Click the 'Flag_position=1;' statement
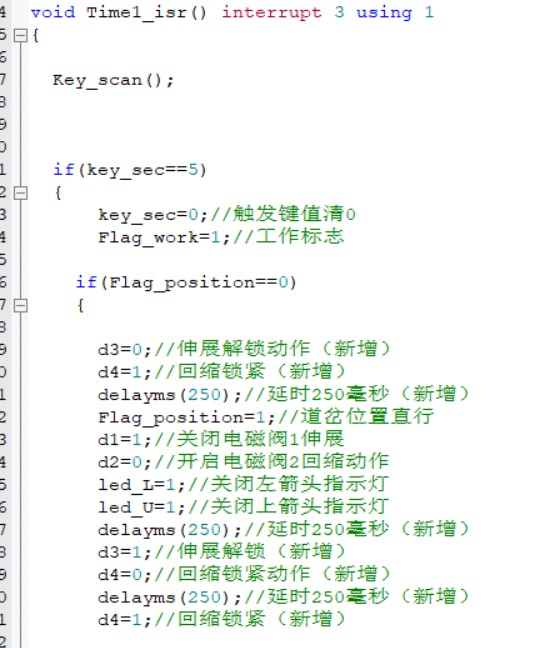Image resolution: width=551 pixels, height=648 pixels. tap(186, 417)
